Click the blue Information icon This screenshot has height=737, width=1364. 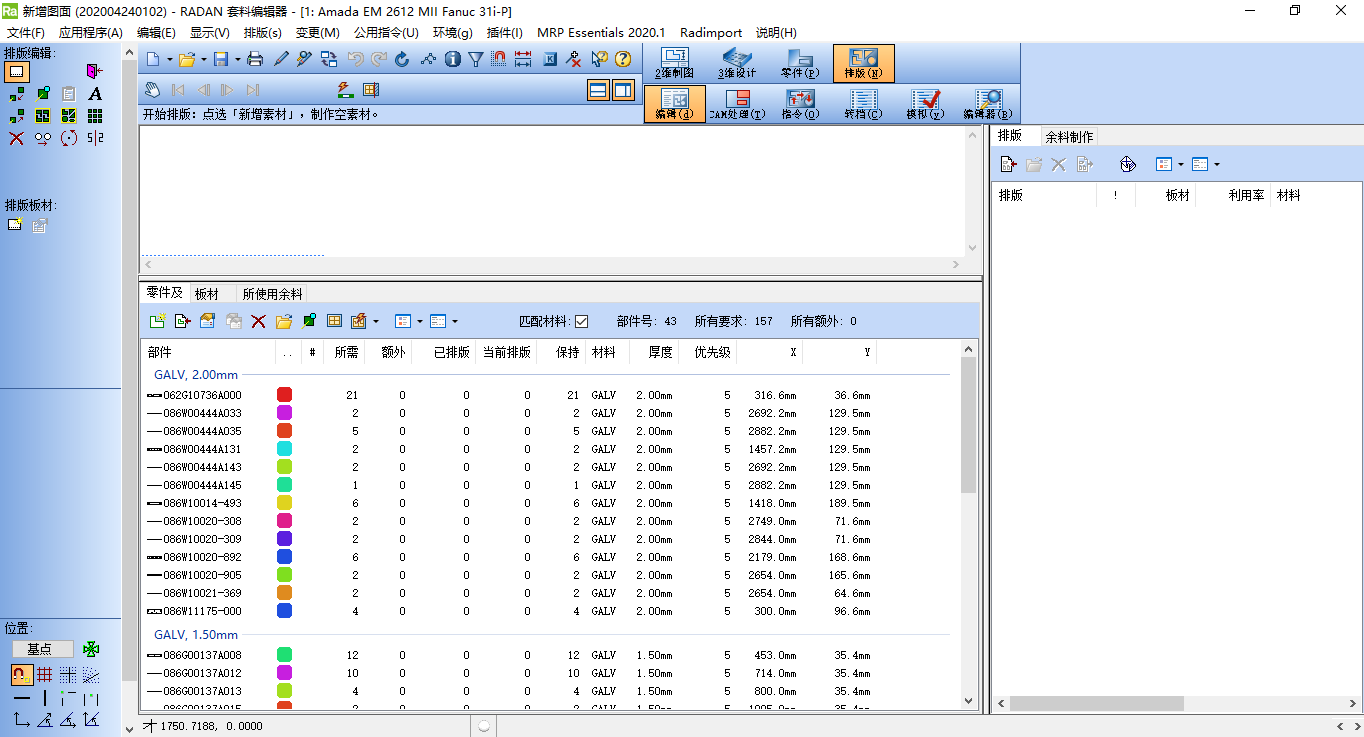point(452,59)
